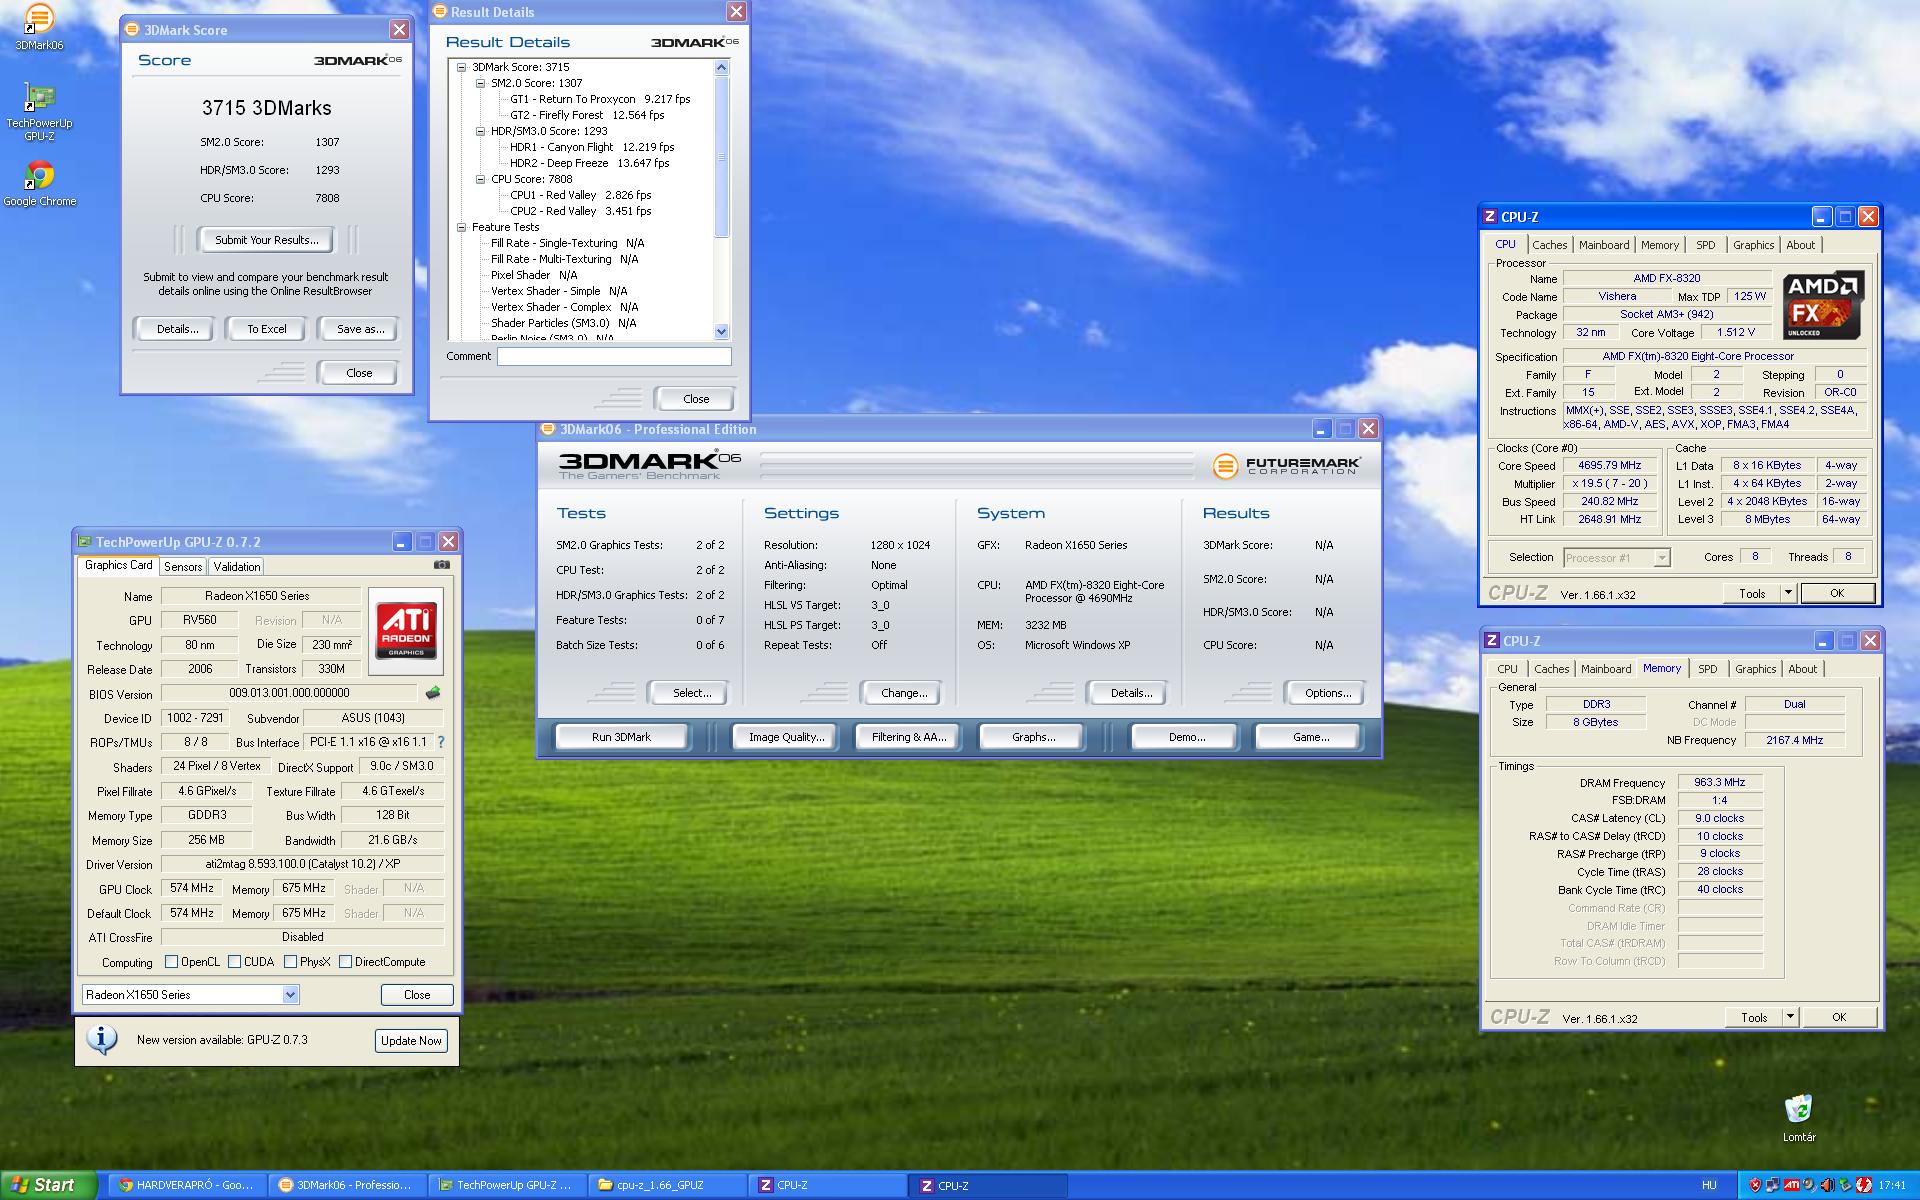Click the Safely Remove Hardware tray icon

1845,1185
